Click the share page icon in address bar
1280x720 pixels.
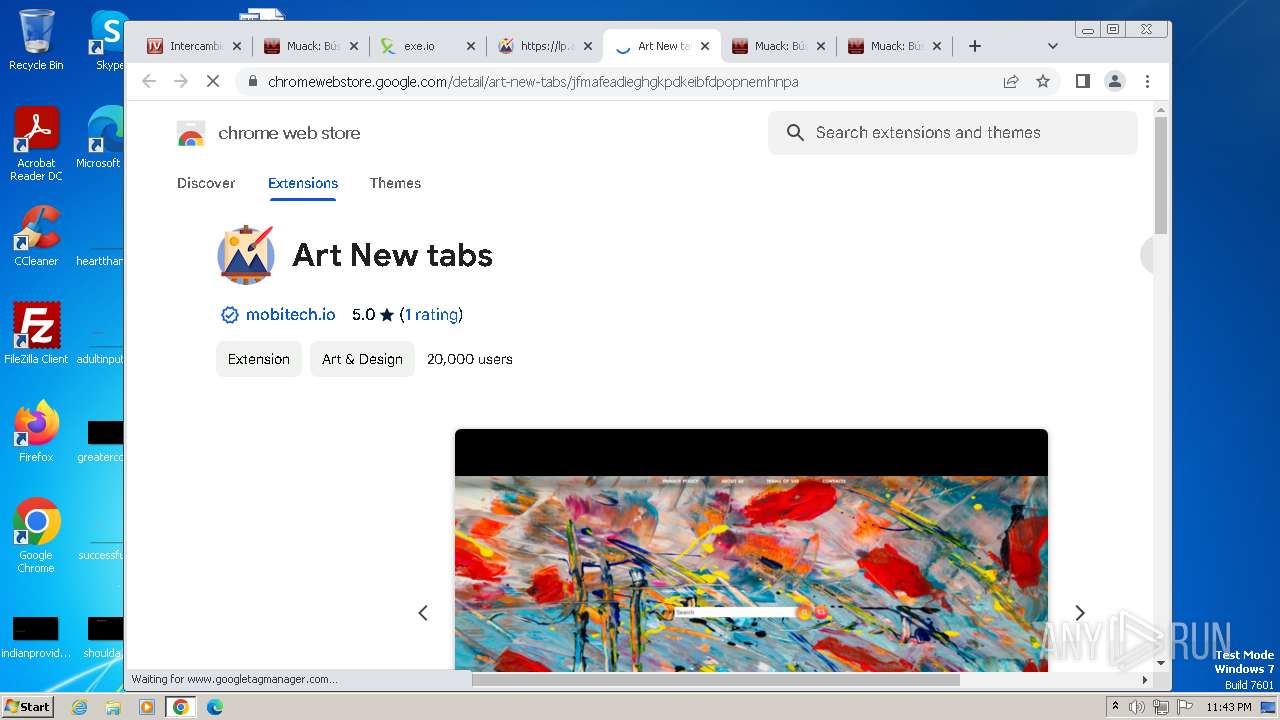coord(1011,81)
